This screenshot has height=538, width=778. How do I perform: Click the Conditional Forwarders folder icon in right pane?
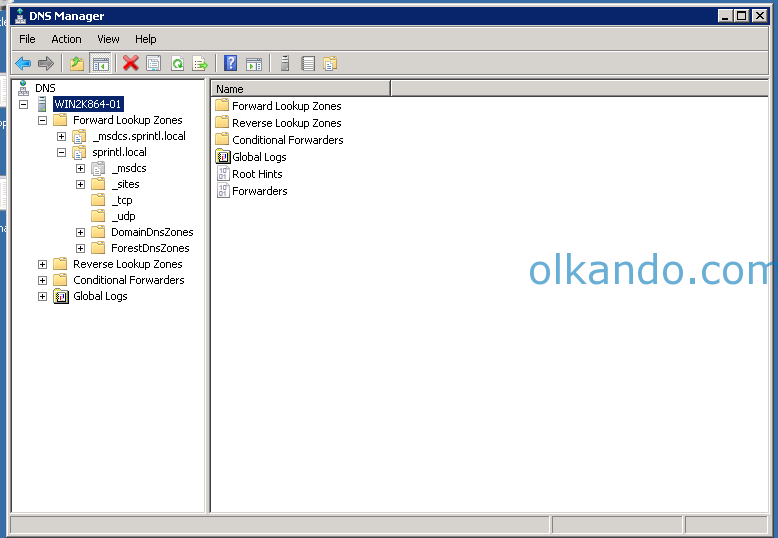click(x=222, y=139)
